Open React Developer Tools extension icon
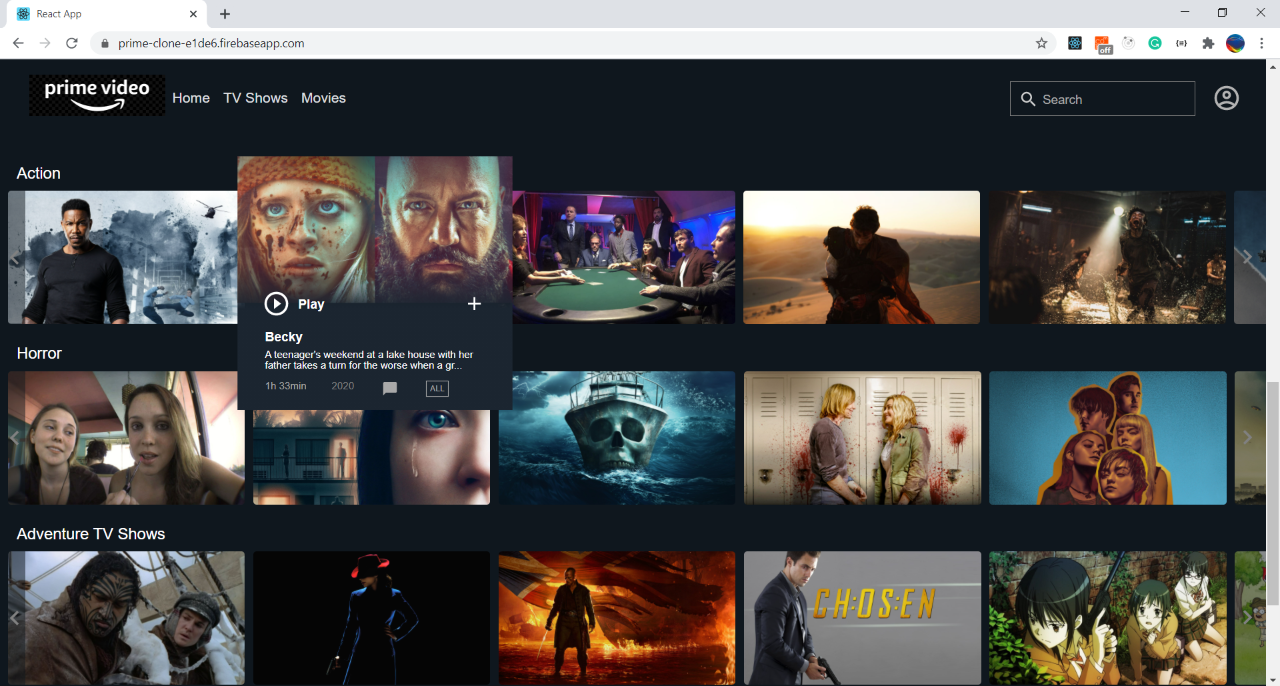The image size is (1280, 686). (x=1075, y=43)
